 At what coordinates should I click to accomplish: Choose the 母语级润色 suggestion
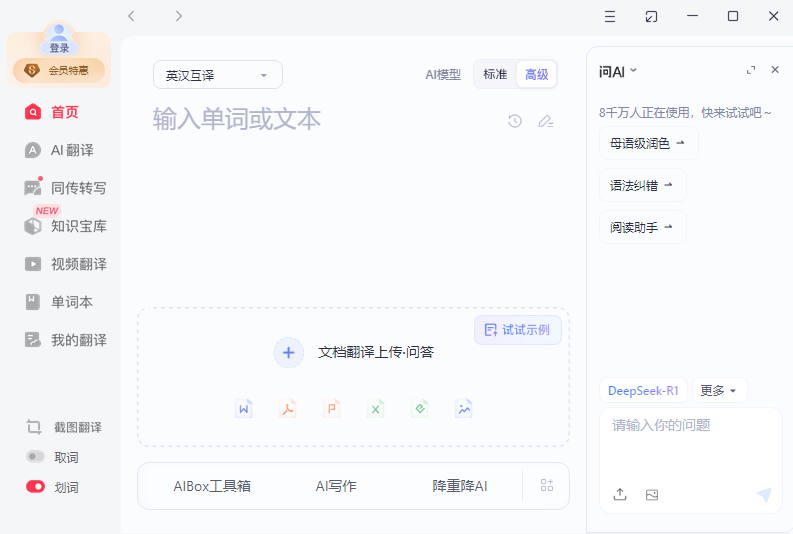pos(648,143)
